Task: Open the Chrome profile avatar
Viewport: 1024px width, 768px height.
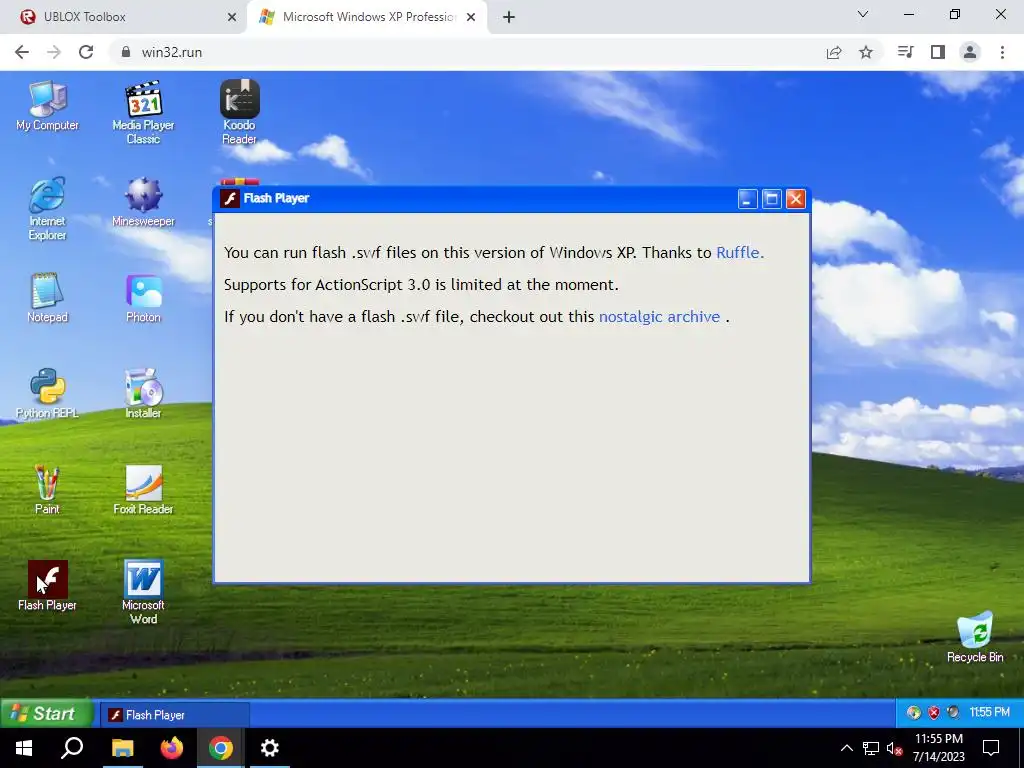Action: (x=970, y=52)
